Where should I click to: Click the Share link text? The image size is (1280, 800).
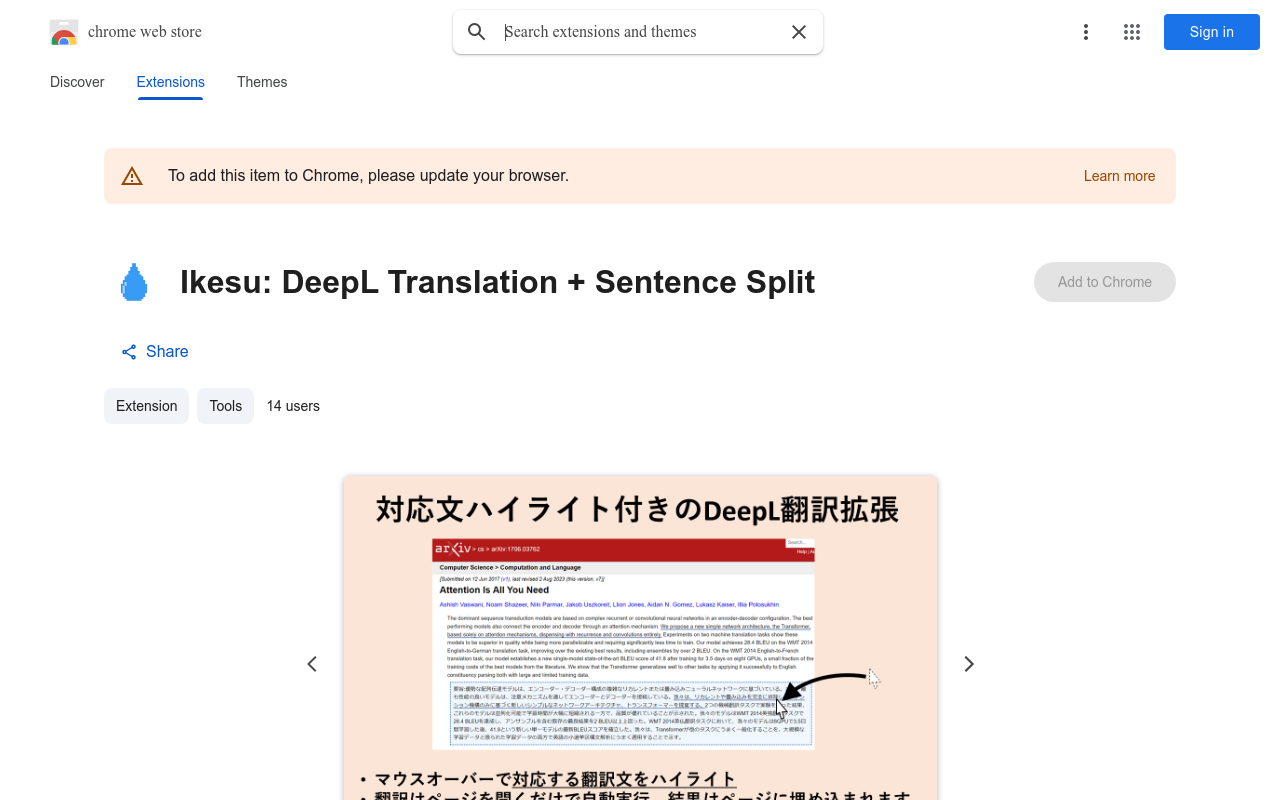(167, 352)
